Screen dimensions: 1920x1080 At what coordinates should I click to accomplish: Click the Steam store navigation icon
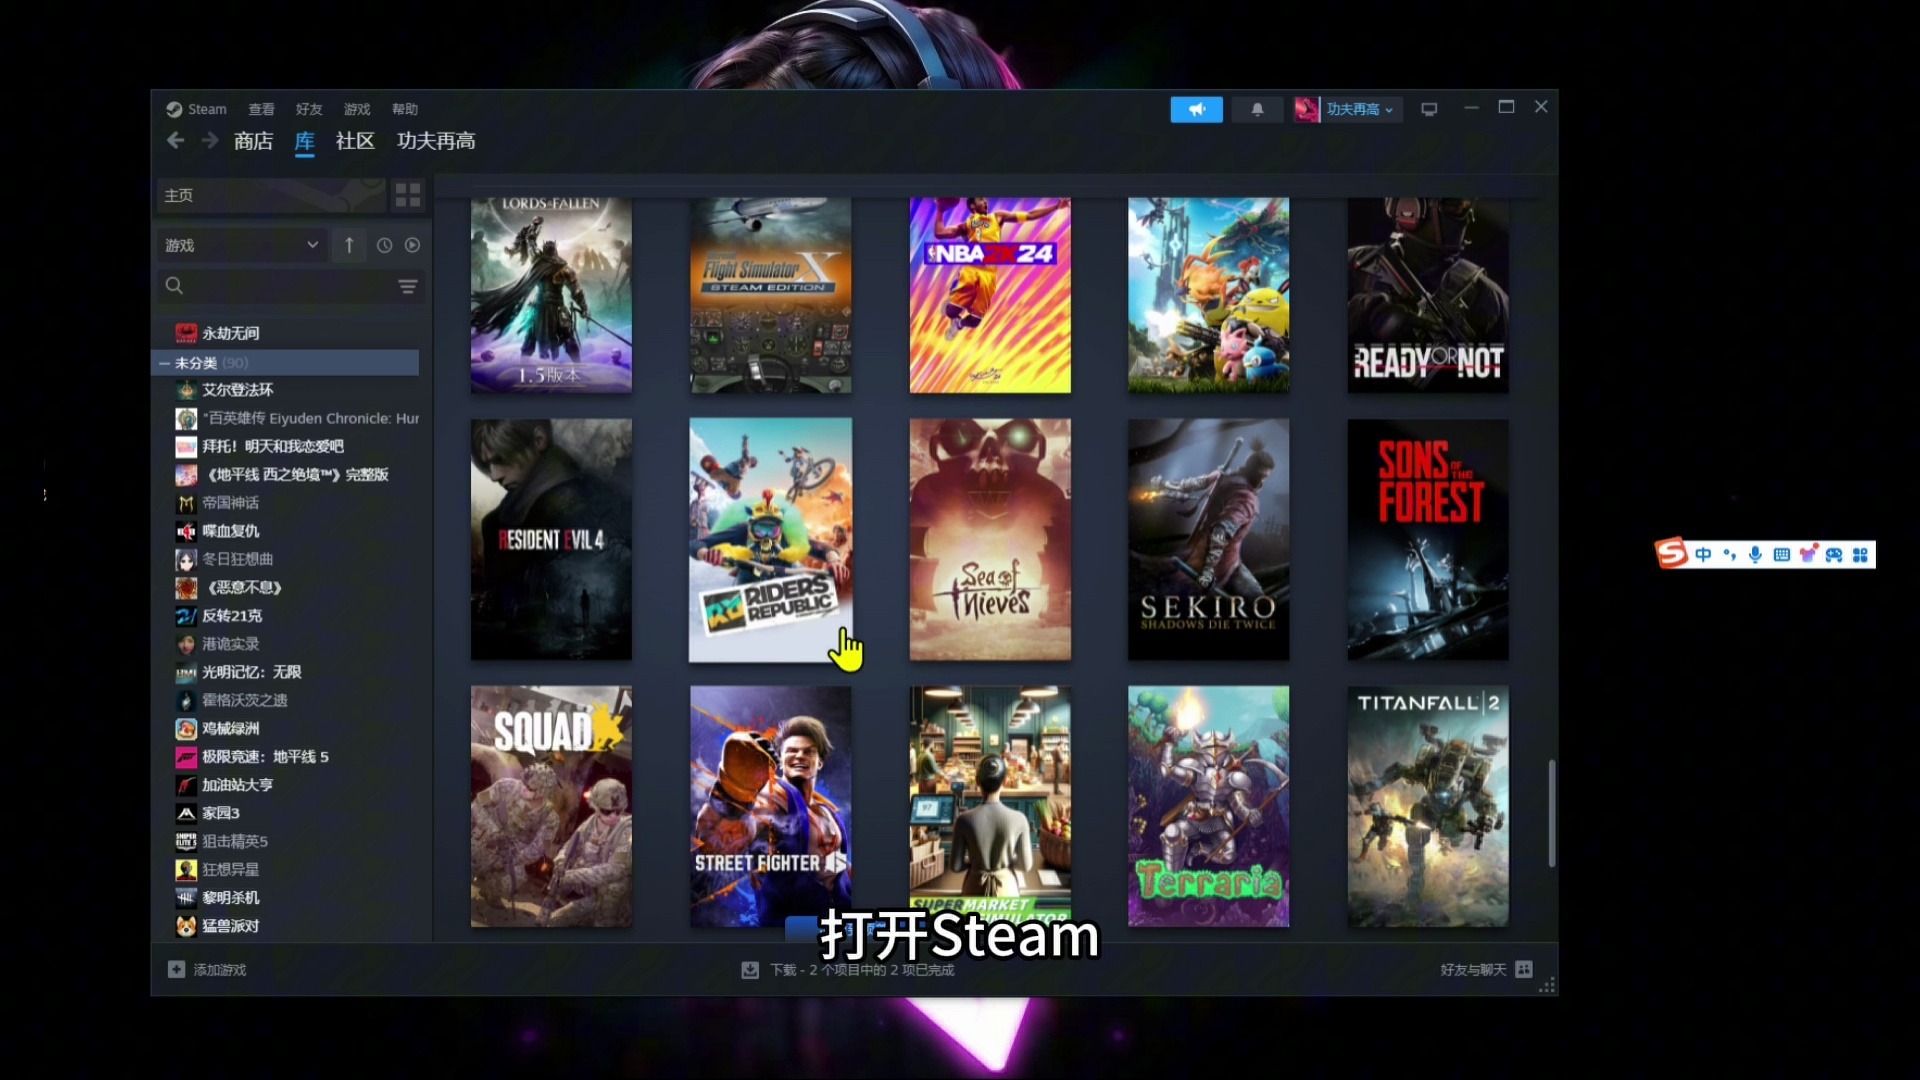click(251, 141)
